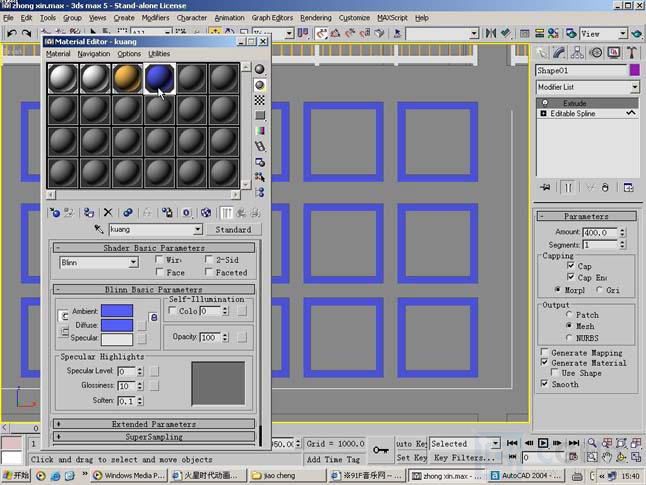Expand SuperSampling rollout
This screenshot has height=485, width=646.
(154, 436)
